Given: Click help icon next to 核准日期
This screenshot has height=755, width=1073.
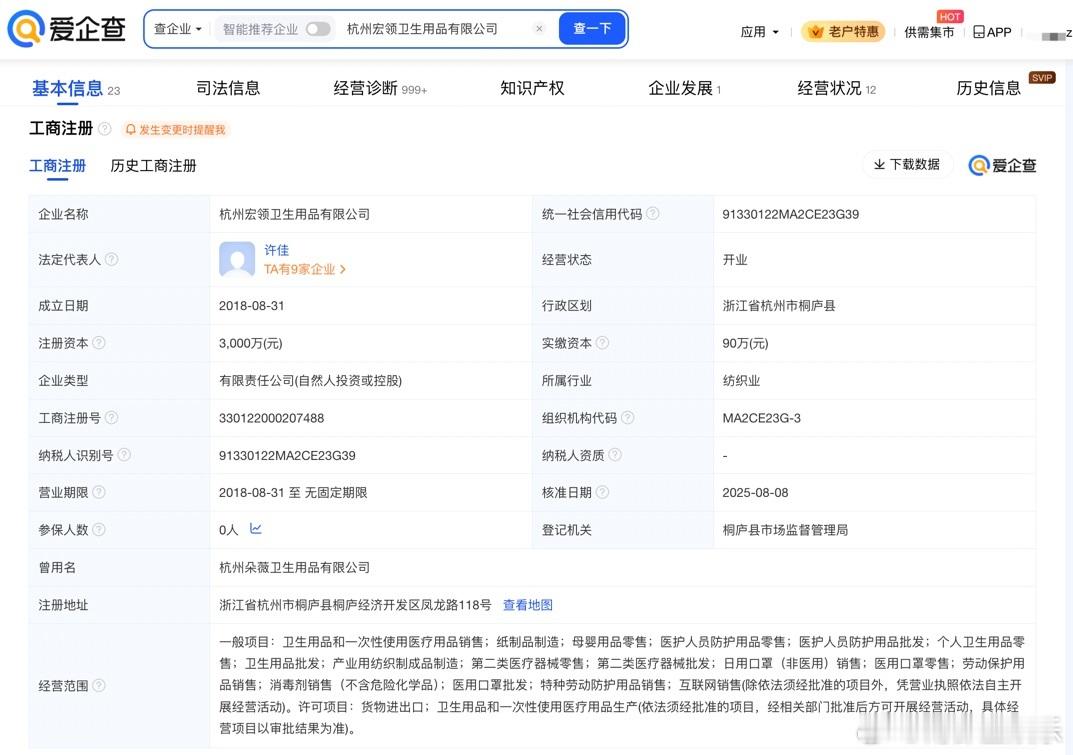Looking at the screenshot, I should (x=603, y=491).
